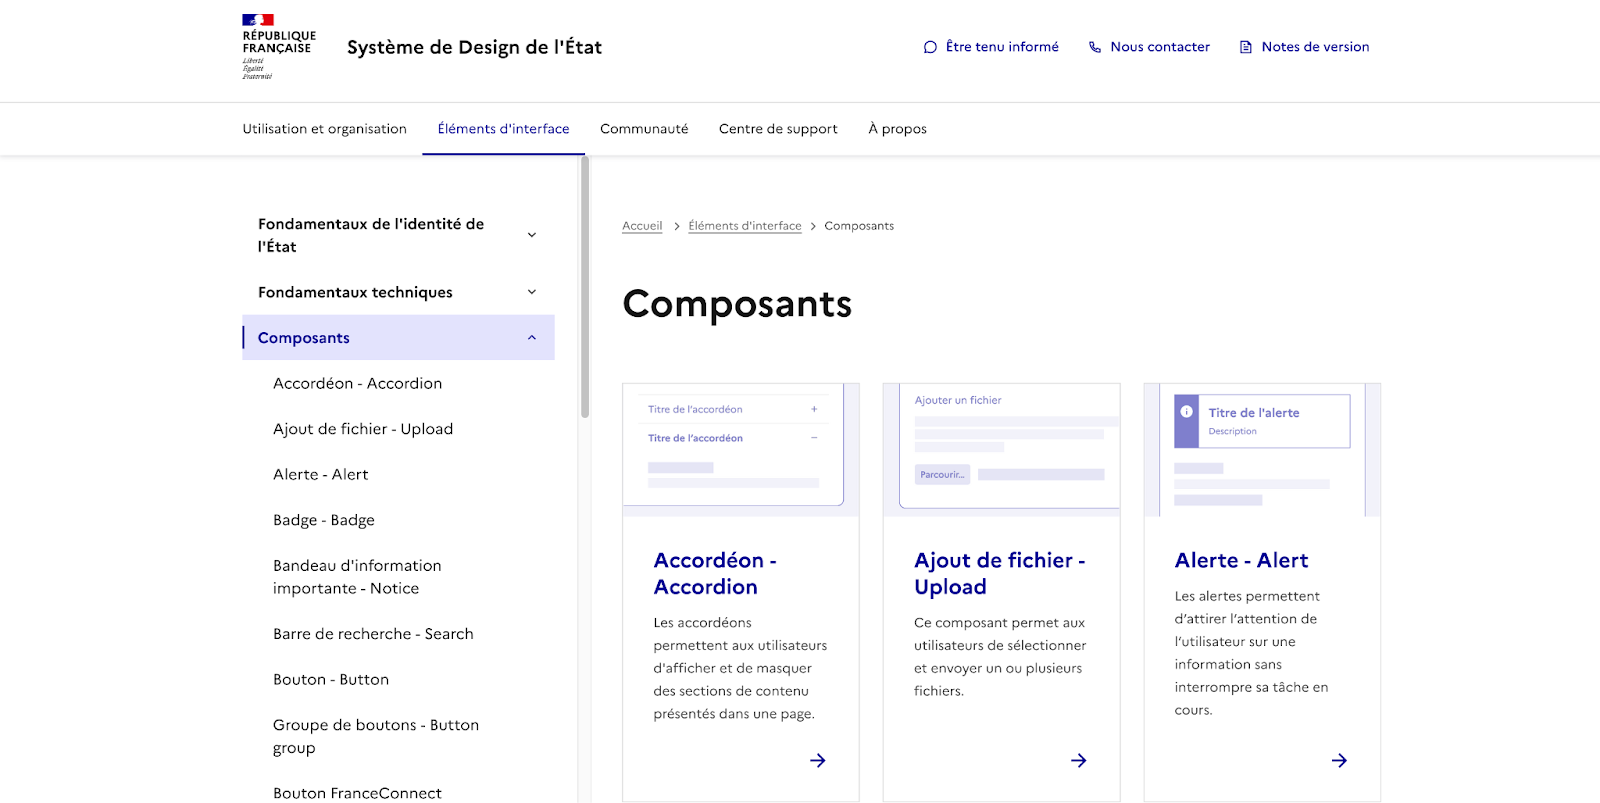
Task: Open the Utilisation et organisation menu
Action: [x=324, y=129]
